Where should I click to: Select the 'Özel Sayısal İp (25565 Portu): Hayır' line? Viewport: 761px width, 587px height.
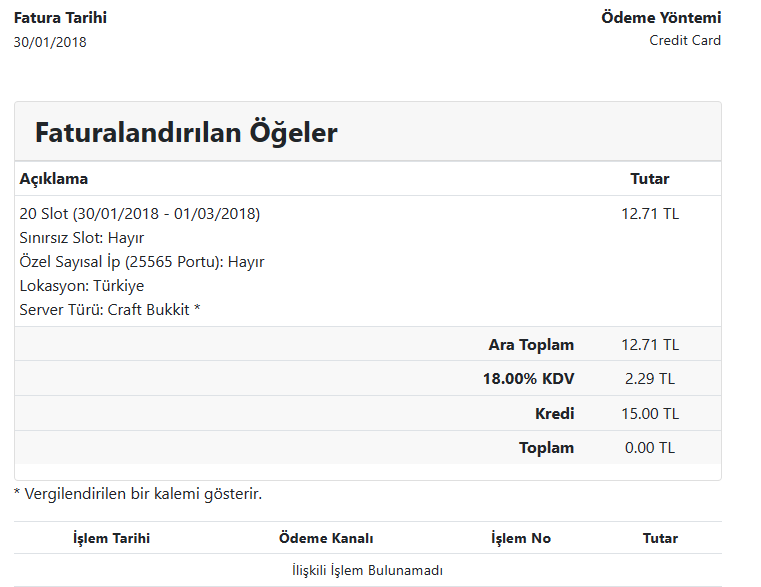(142, 262)
